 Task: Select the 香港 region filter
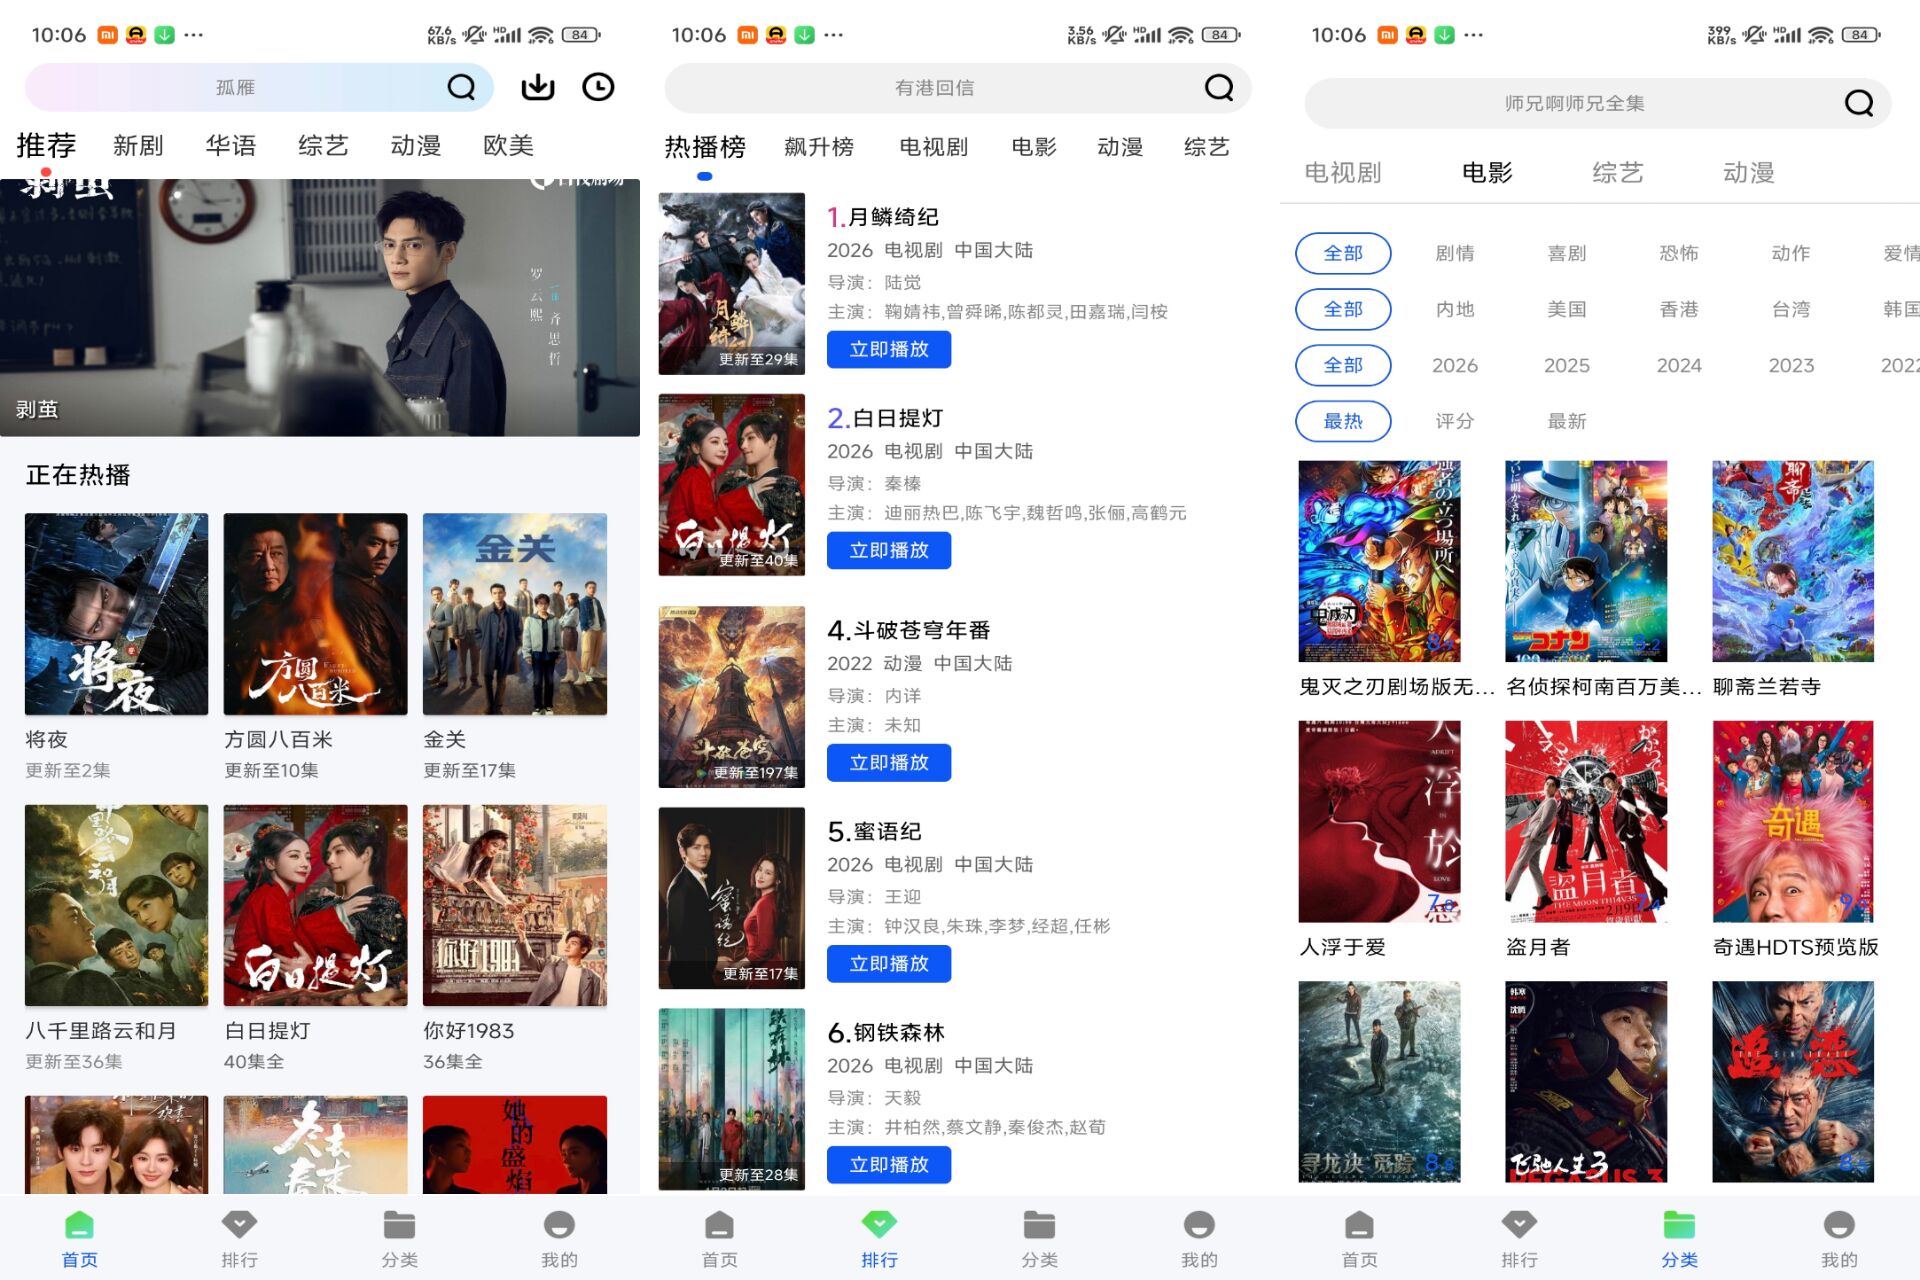click(x=1678, y=309)
